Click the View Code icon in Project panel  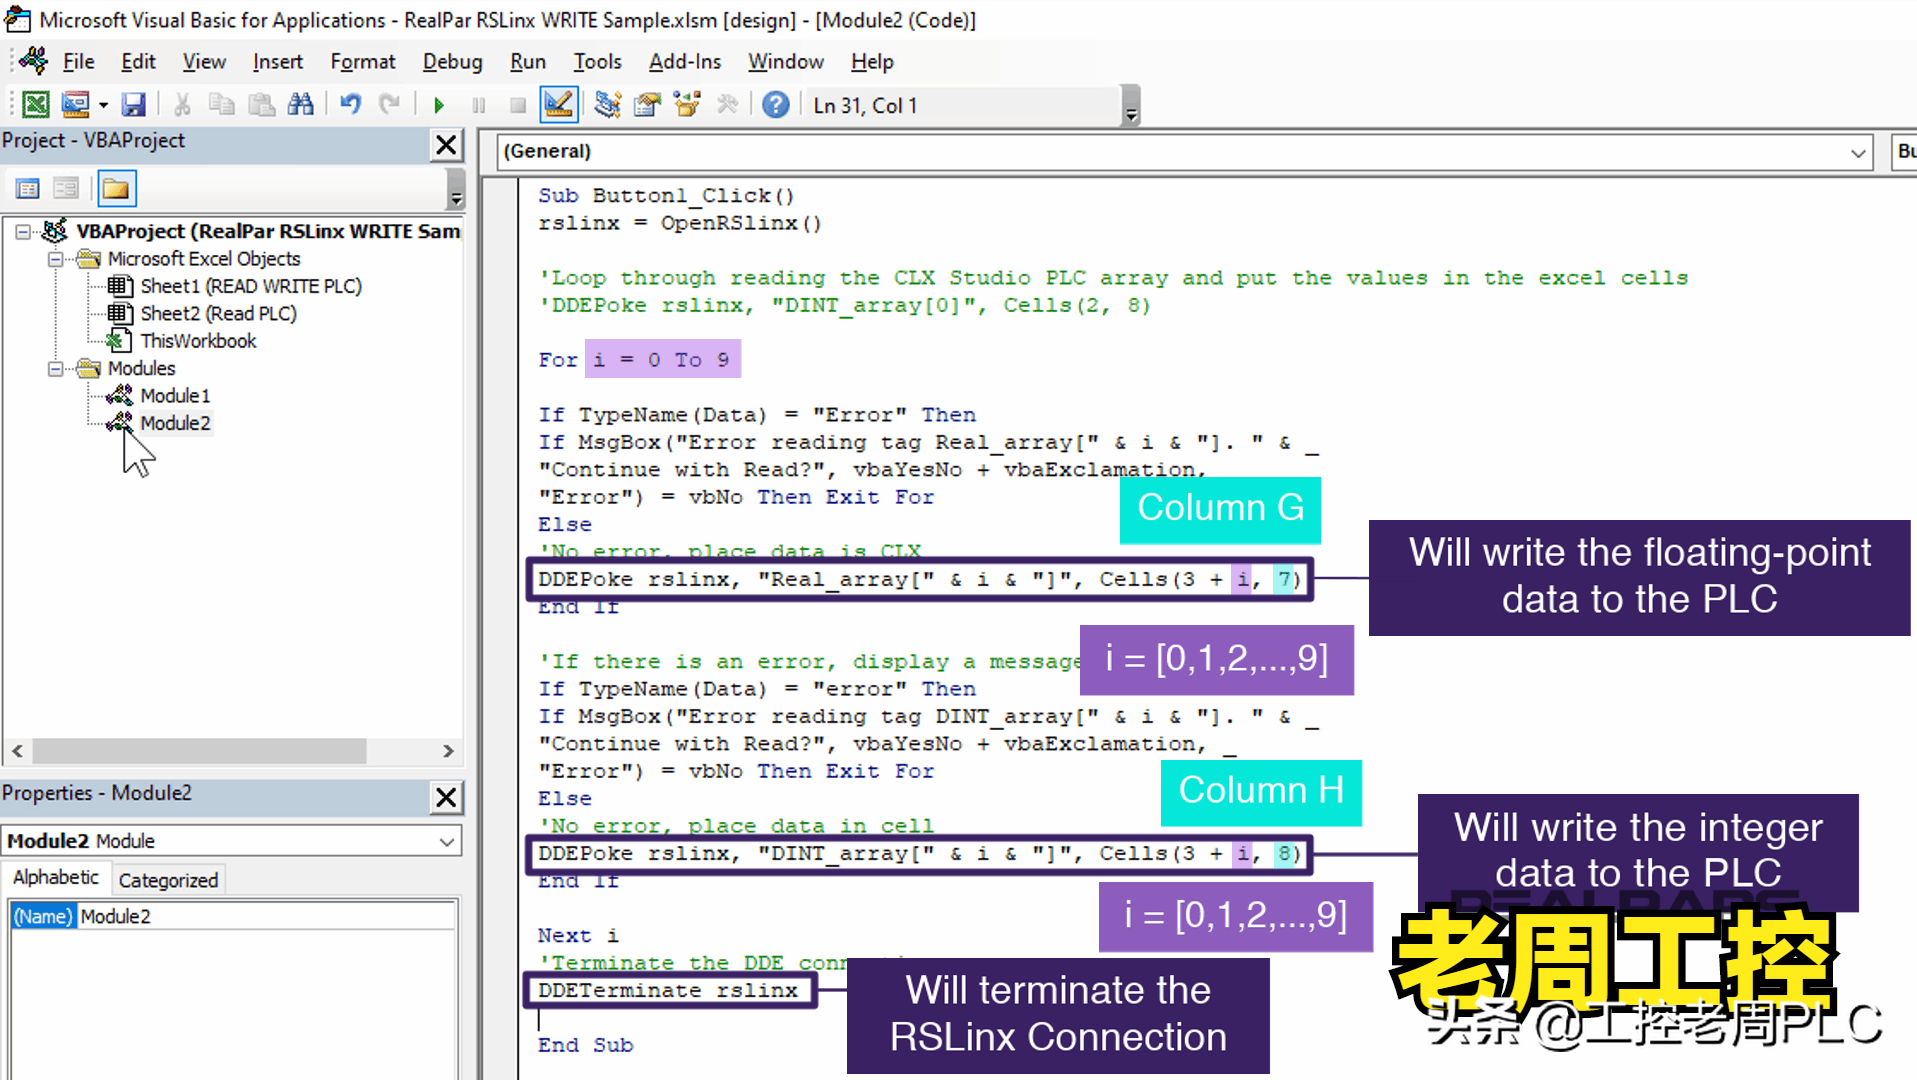click(x=28, y=188)
